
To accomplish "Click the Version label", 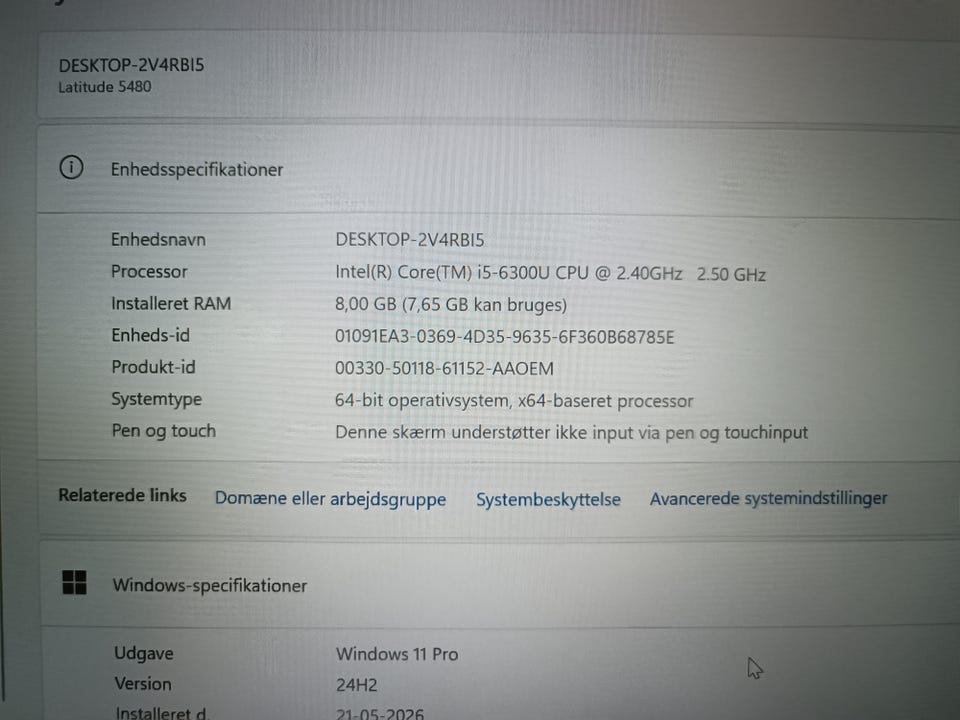I will coord(143,684).
